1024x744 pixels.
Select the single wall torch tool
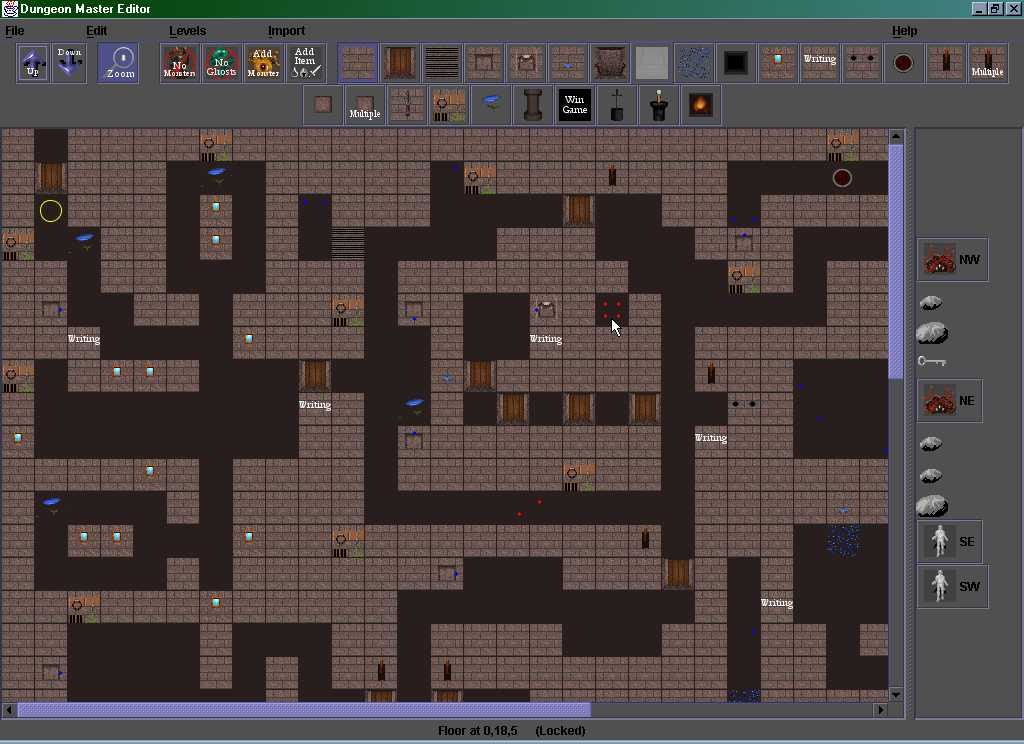945,63
